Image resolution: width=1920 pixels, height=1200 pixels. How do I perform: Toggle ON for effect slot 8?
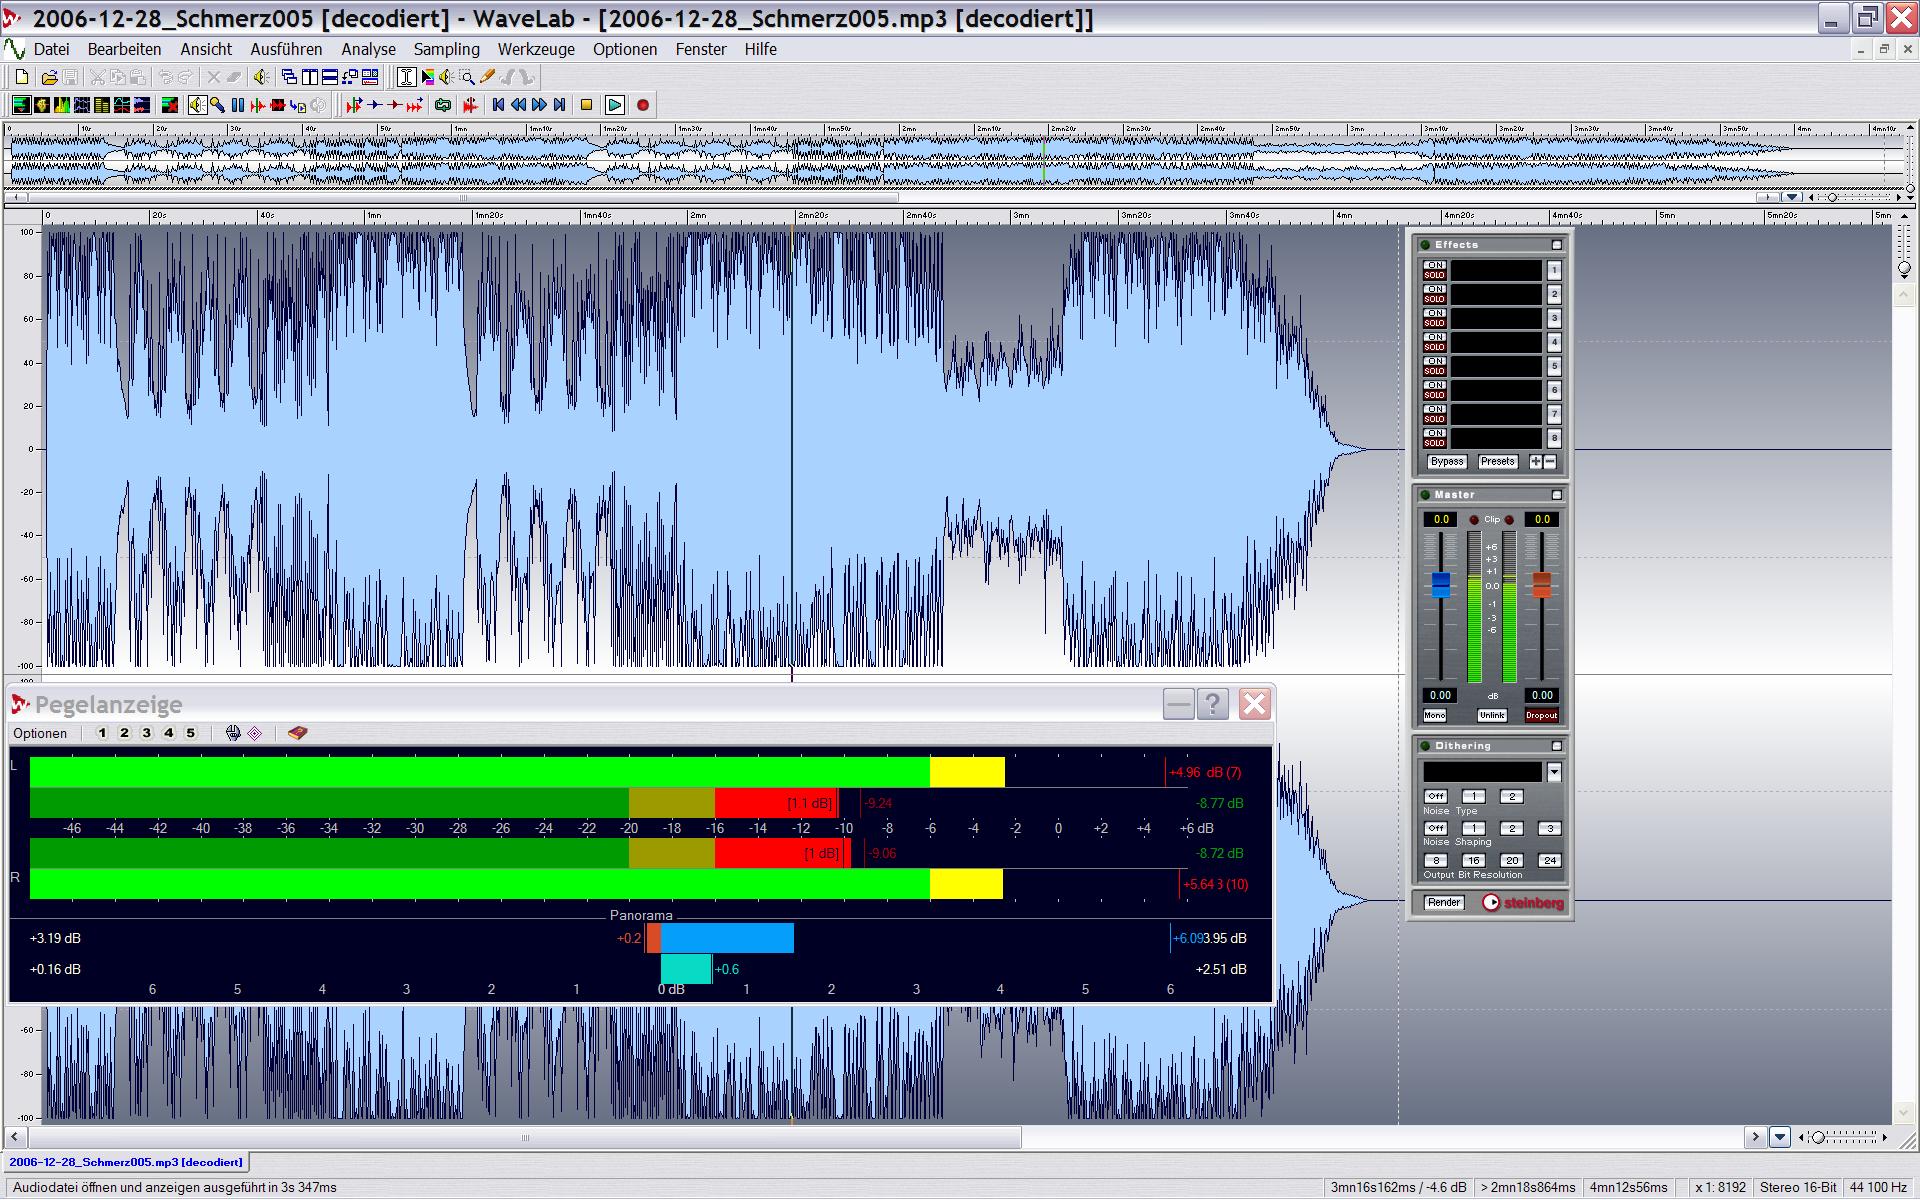[1435, 433]
